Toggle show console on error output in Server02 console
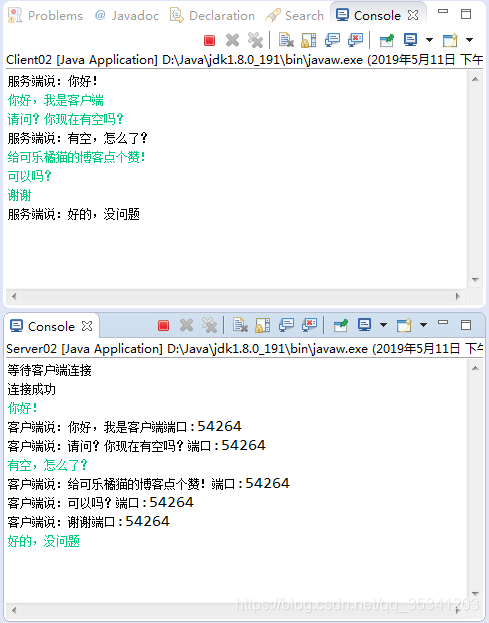Viewport: 489px width, 623px height. (x=309, y=325)
